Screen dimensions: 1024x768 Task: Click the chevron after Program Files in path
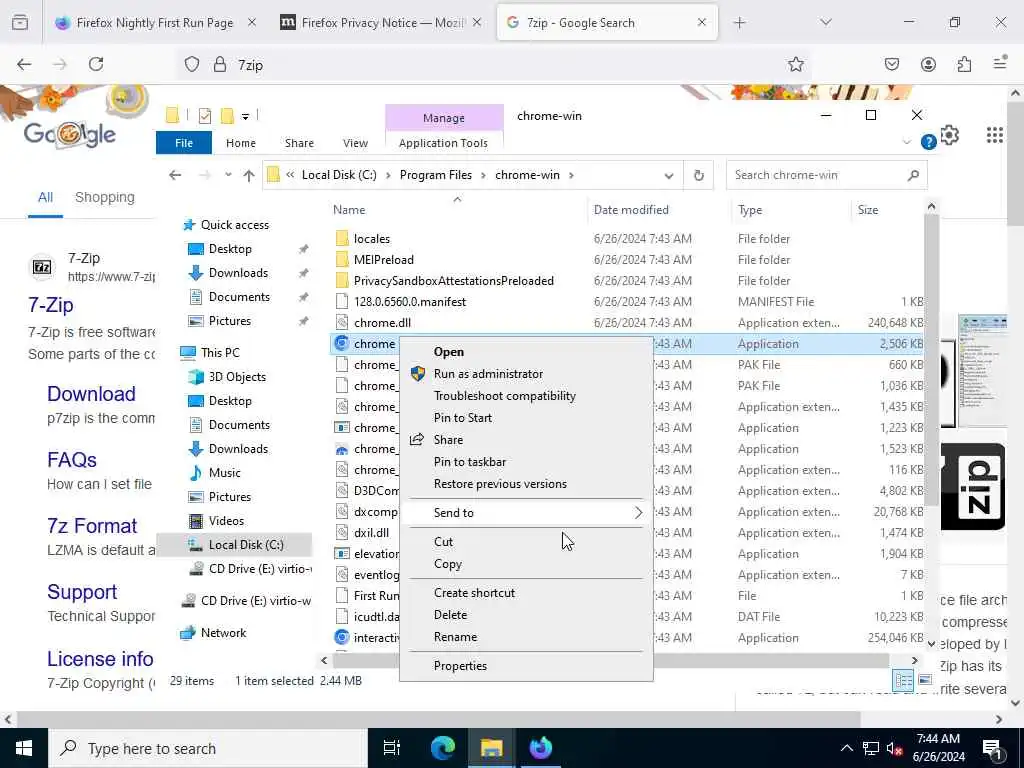click(483, 175)
